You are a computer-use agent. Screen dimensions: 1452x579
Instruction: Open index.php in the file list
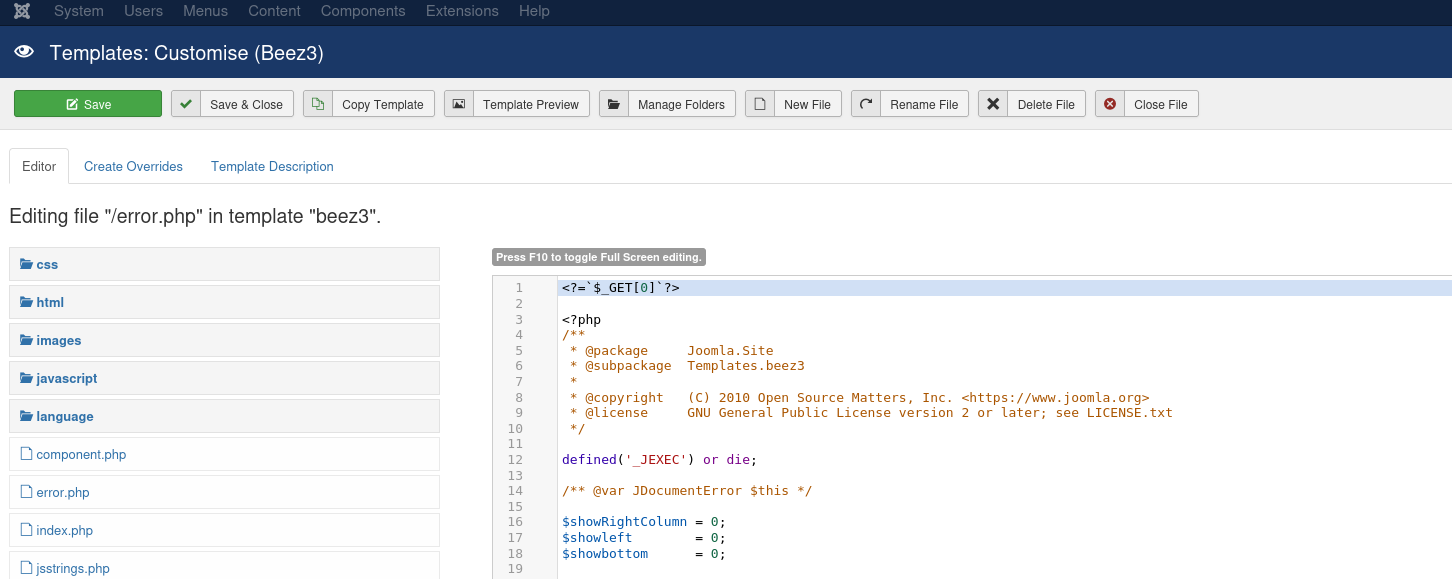coord(64,531)
